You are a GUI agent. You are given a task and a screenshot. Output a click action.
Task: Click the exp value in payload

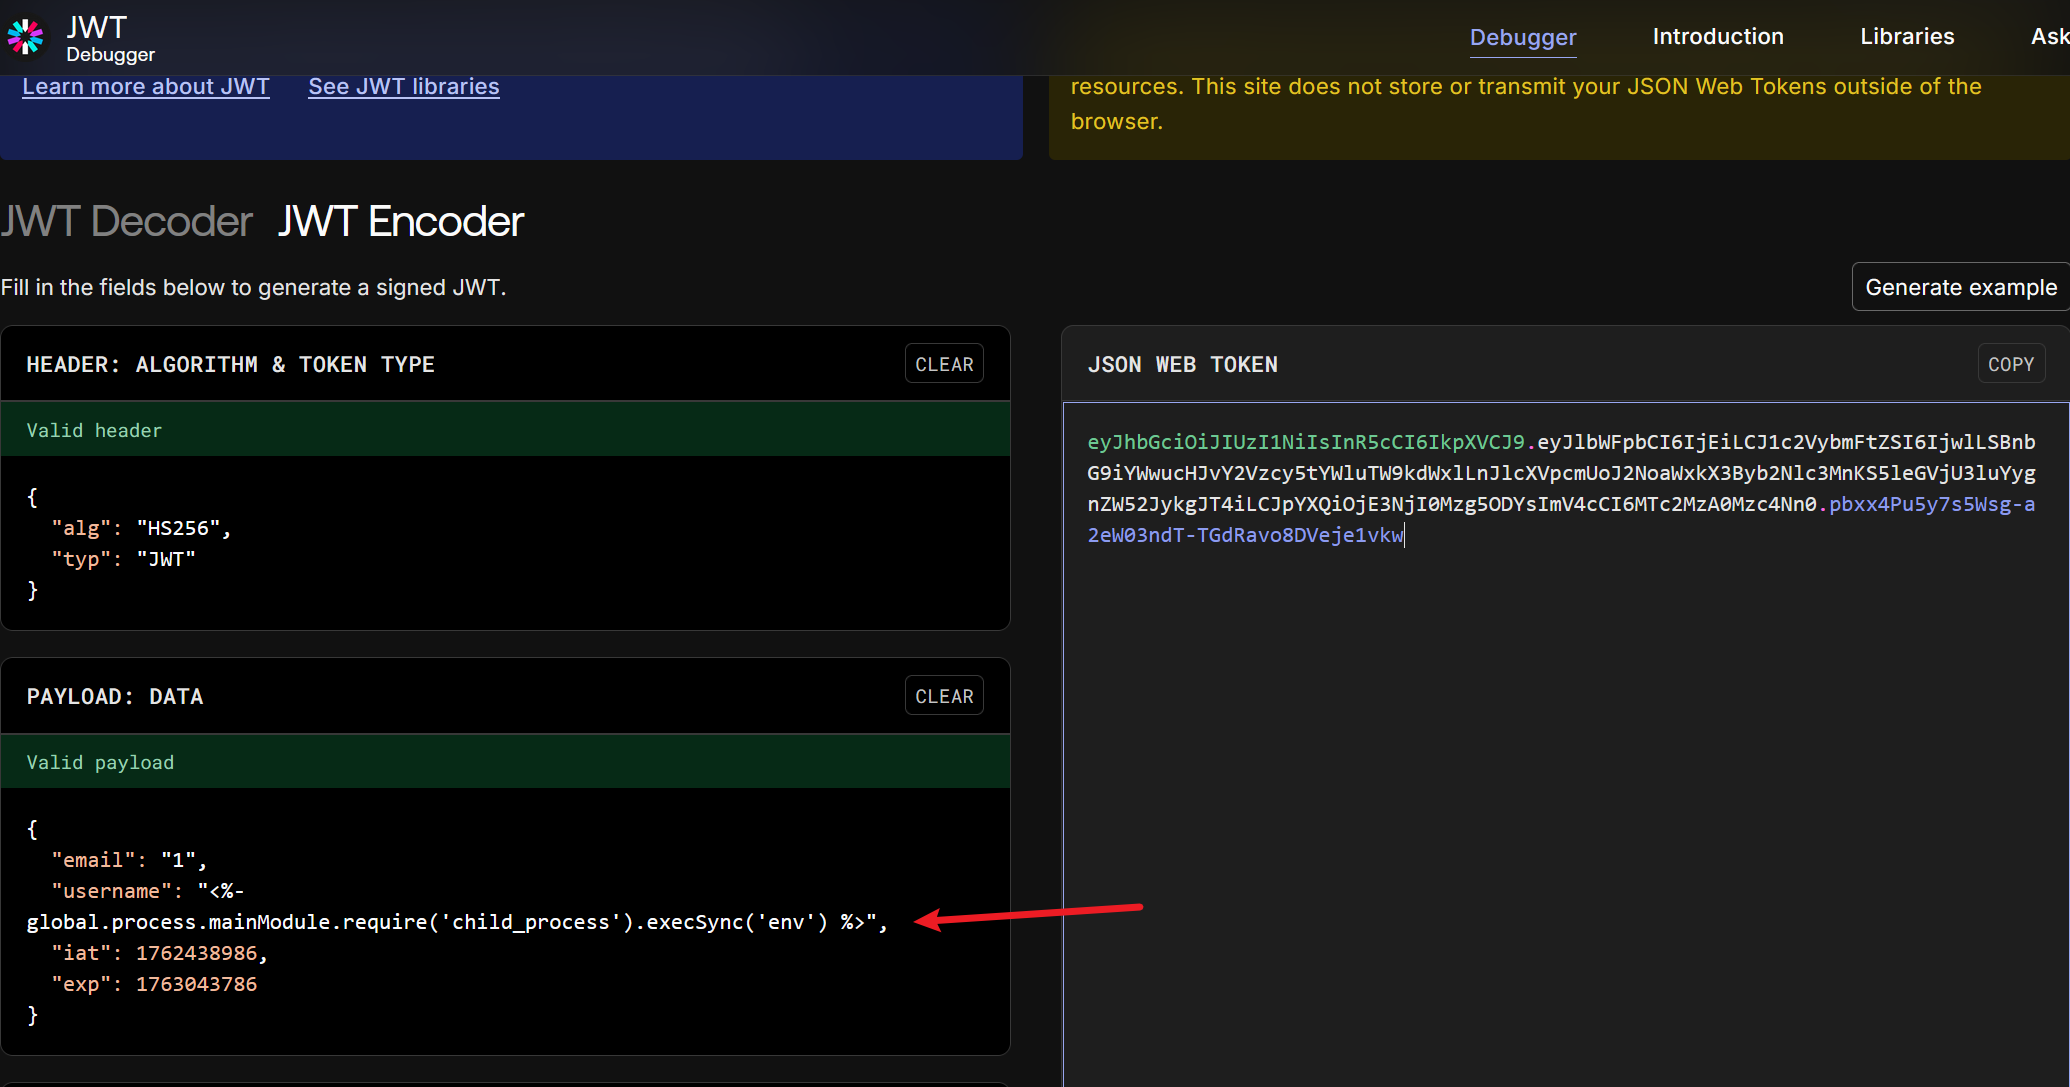pos(196,984)
